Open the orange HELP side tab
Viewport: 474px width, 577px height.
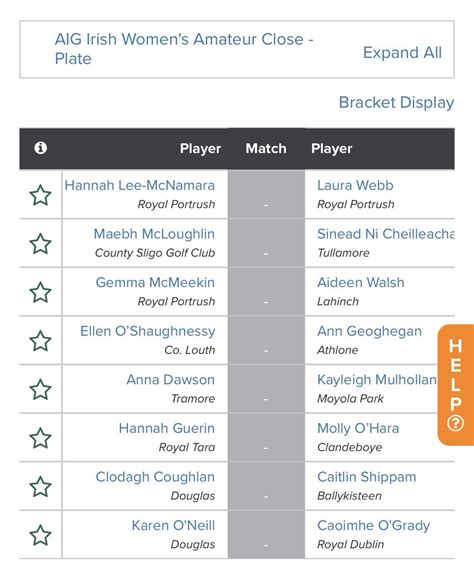(x=456, y=385)
